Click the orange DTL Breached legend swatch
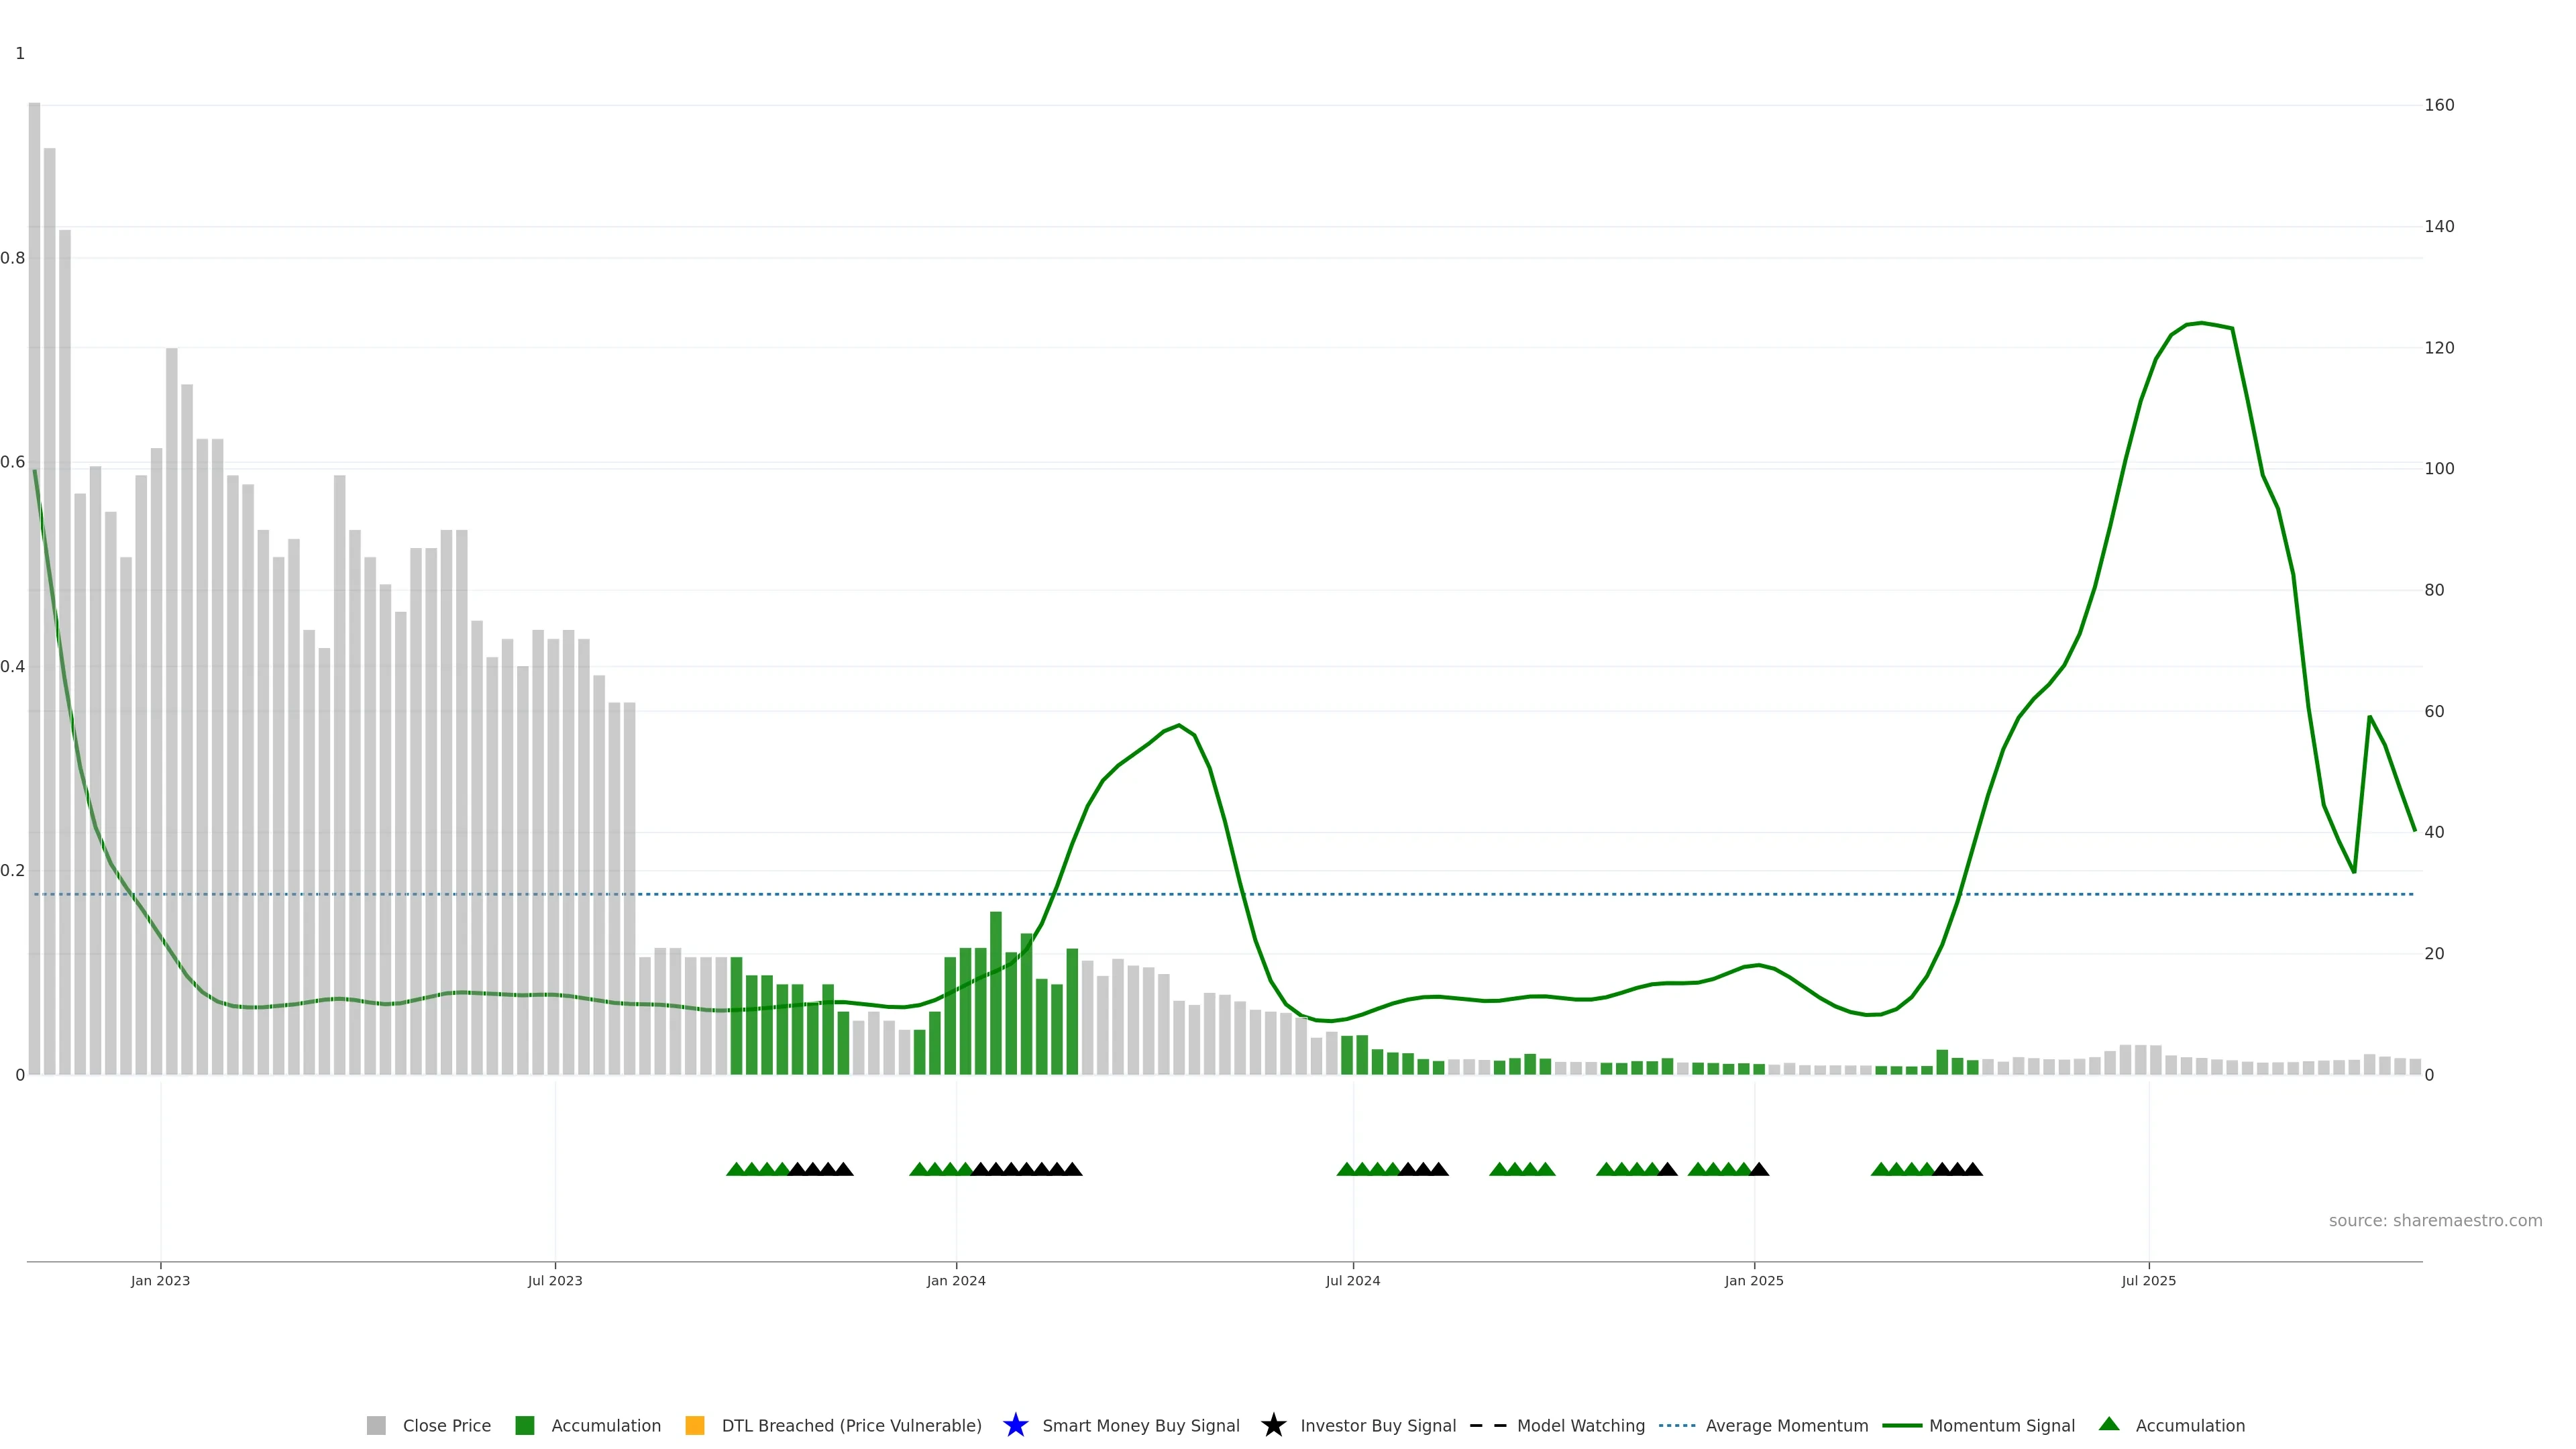Viewport: 2576px width, 1449px height. click(695, 1425)
